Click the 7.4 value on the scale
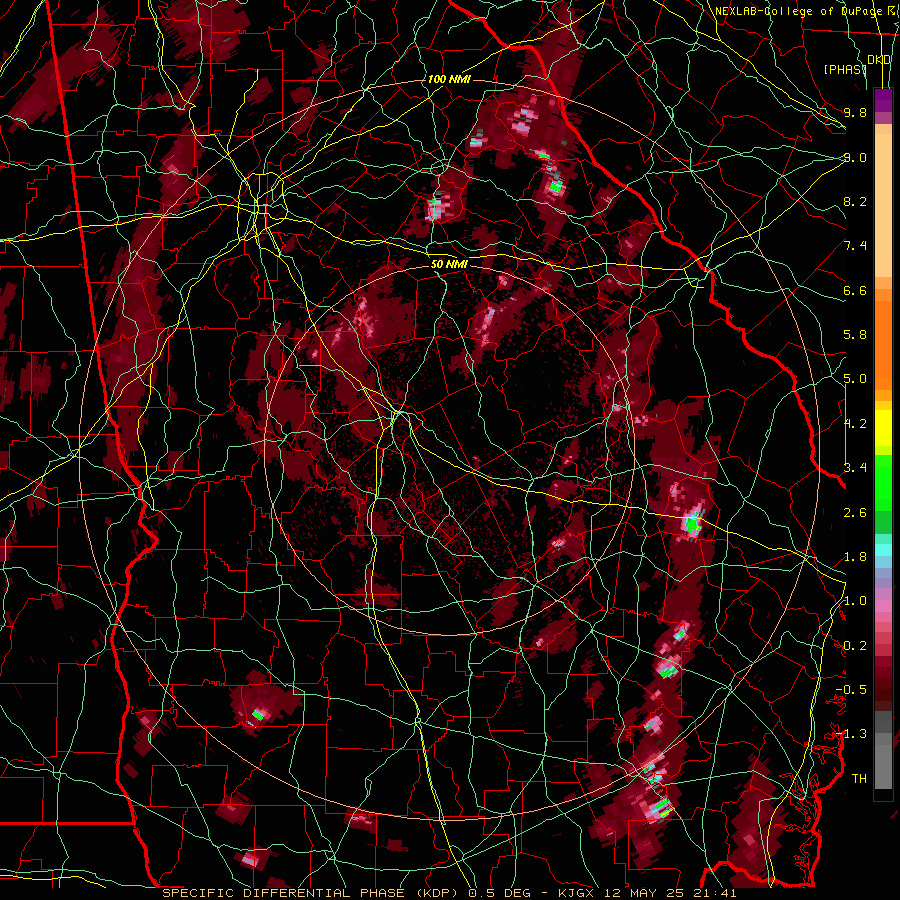 click(855, 246)
